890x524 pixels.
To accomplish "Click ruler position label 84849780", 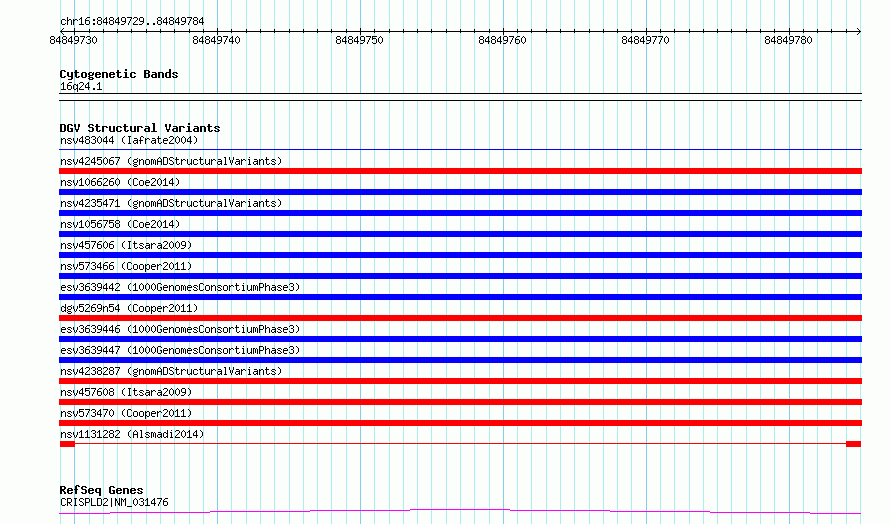I will (788, 40).
